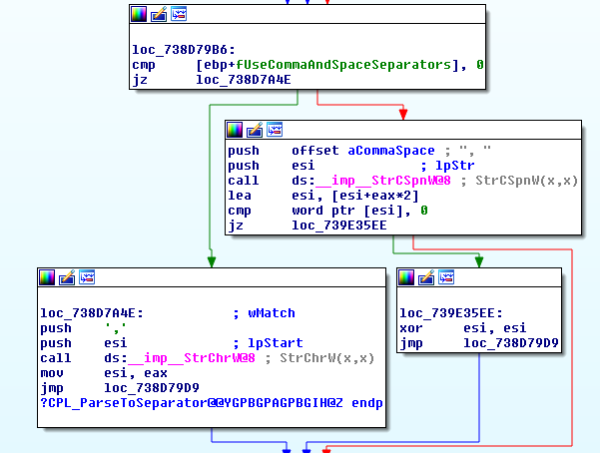
Task: Set node color on the StrCSpnW block
Action: 235,129
